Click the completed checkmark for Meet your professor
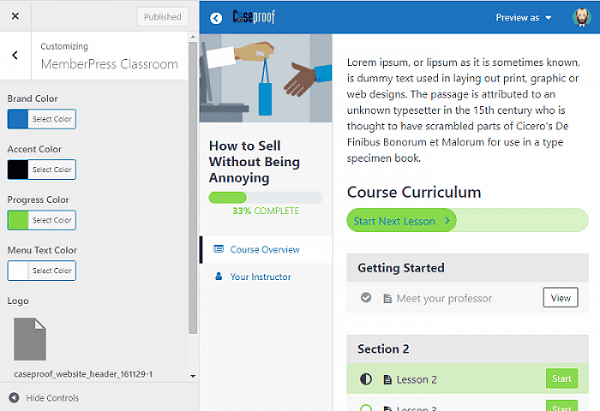 366,297
